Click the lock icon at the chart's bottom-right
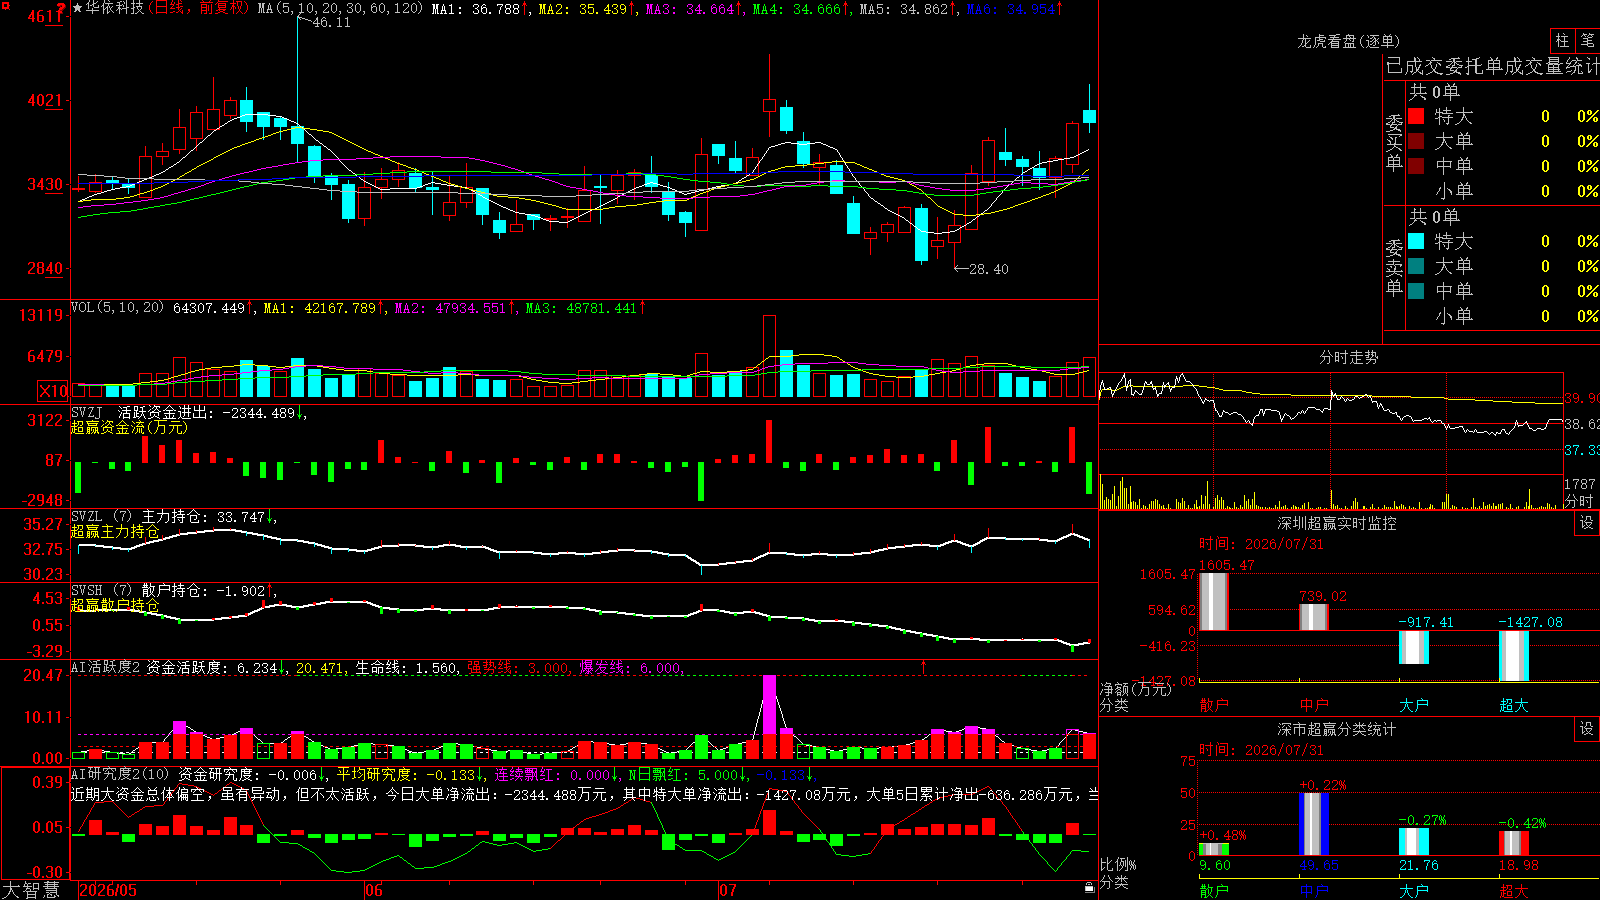 pos(1089,887)
